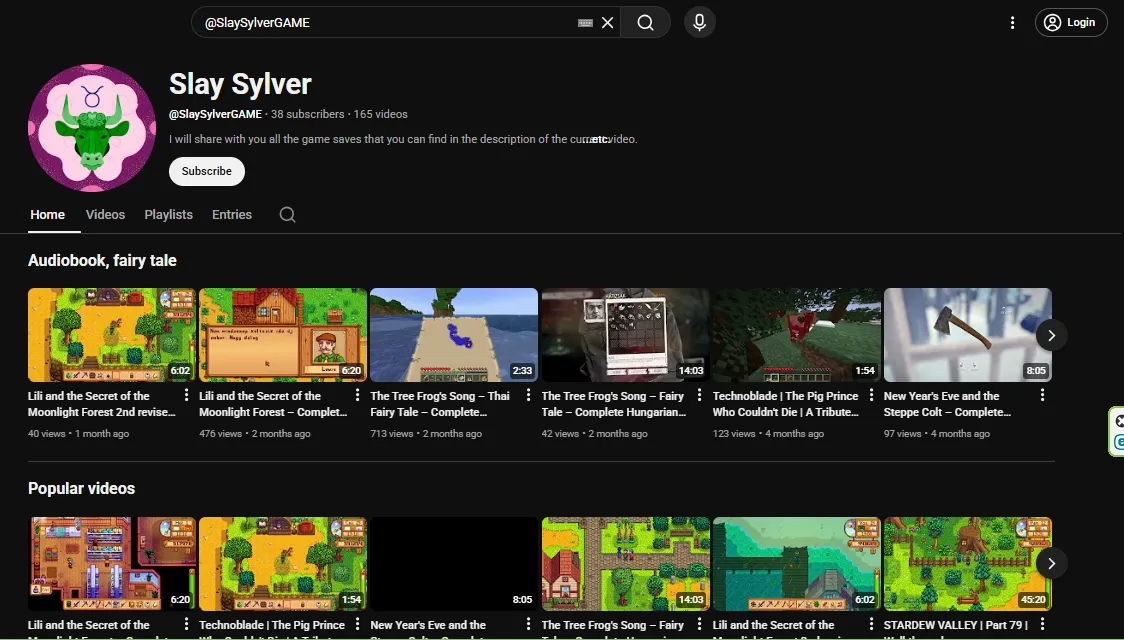The image size is (1124, 640).
Task: Open the Tree Frog's Song Thai Fairy Tale video
Action: click(x=454, y=334)
